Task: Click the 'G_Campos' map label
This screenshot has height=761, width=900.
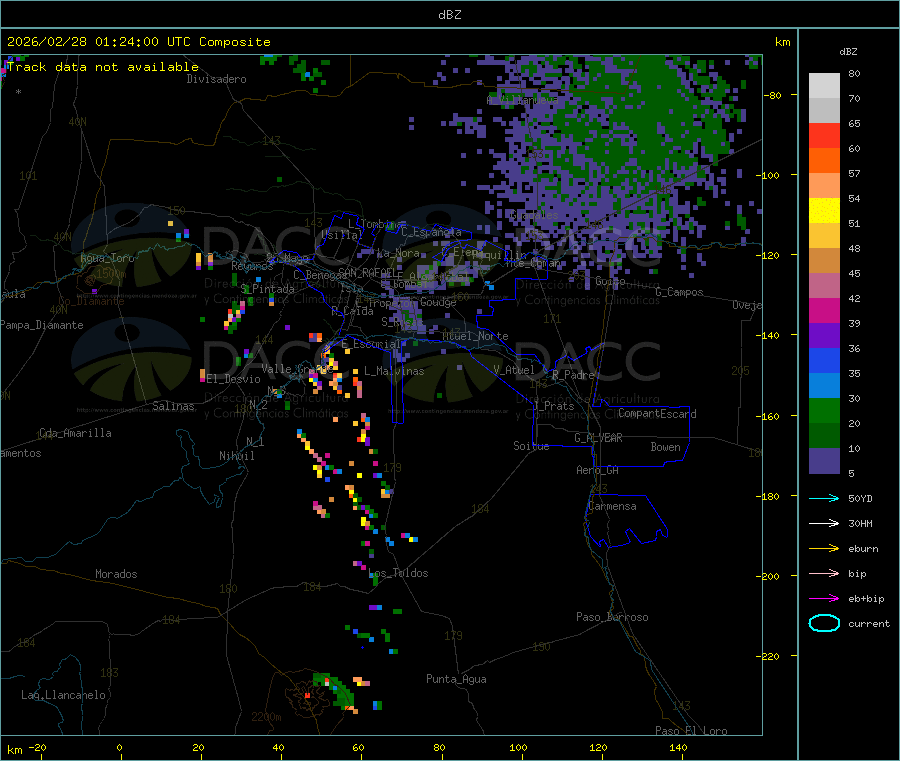Action: click(679, 292)
